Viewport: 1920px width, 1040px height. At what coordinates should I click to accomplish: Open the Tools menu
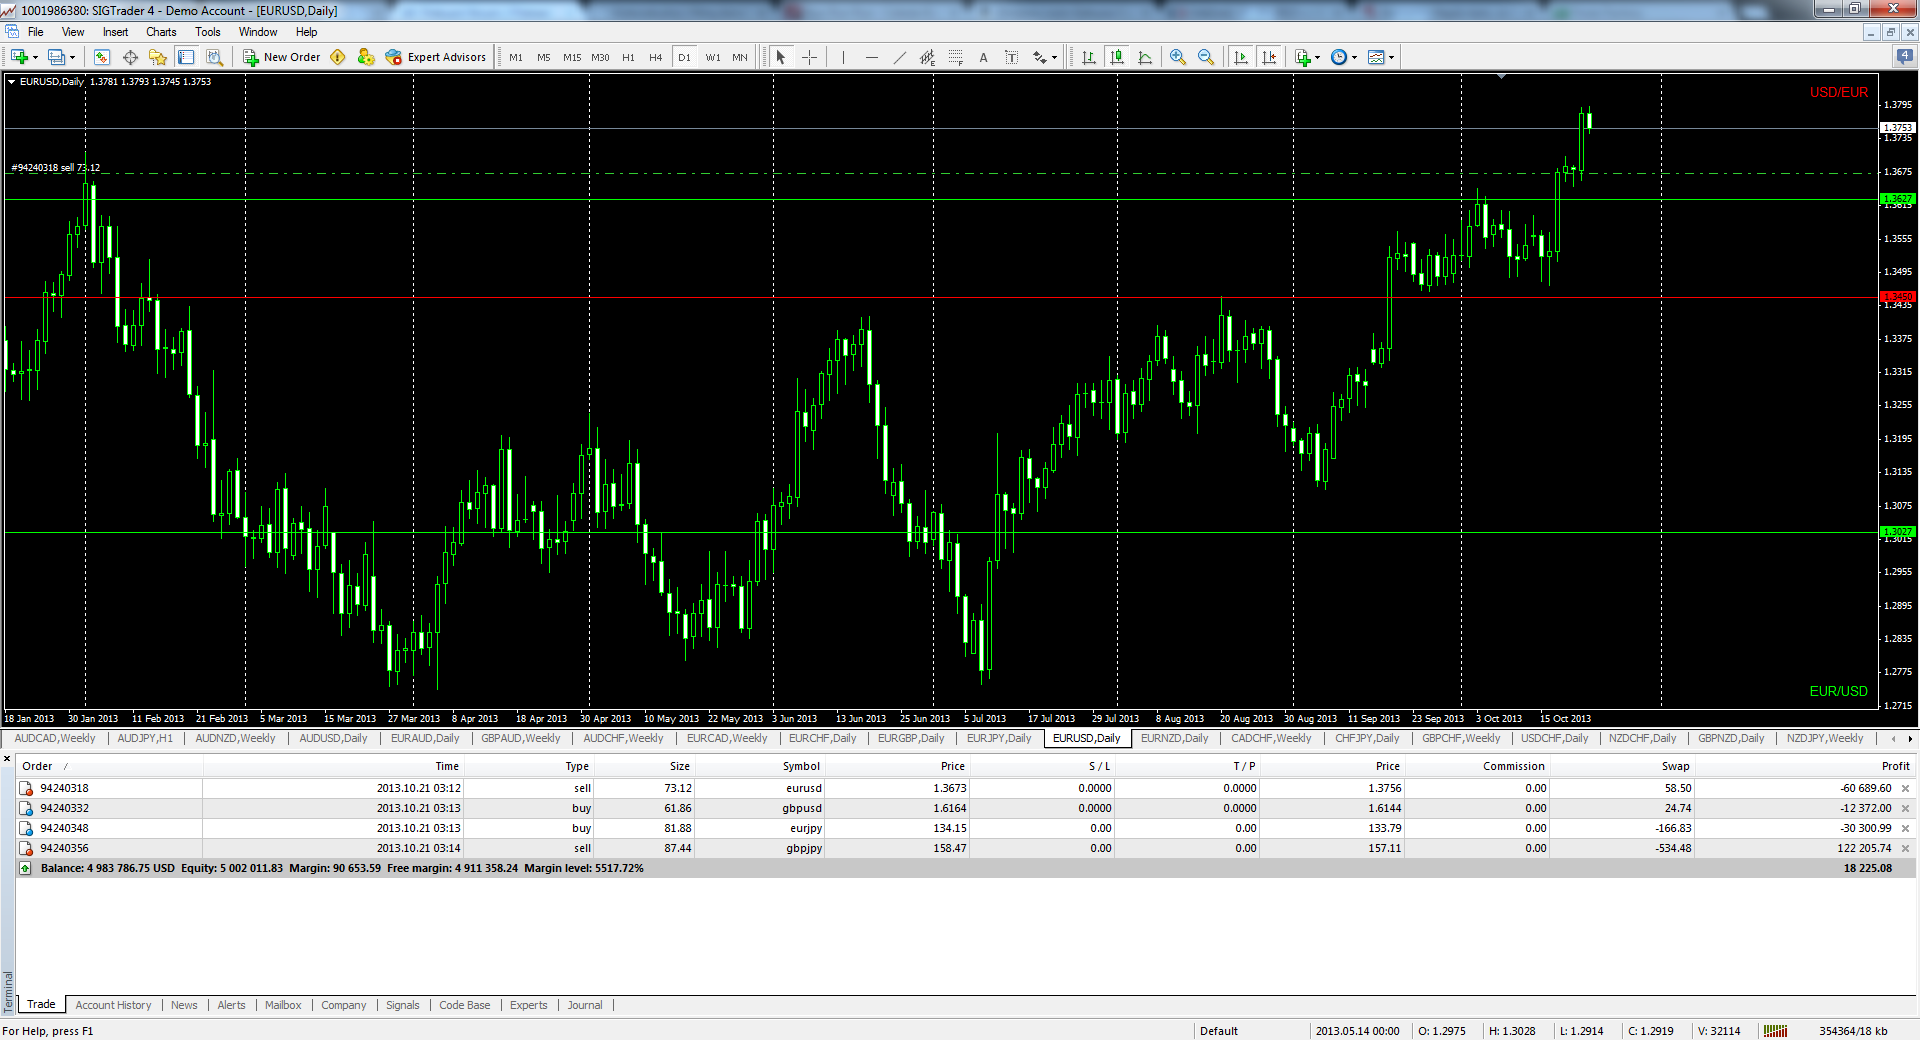(208, 32)
